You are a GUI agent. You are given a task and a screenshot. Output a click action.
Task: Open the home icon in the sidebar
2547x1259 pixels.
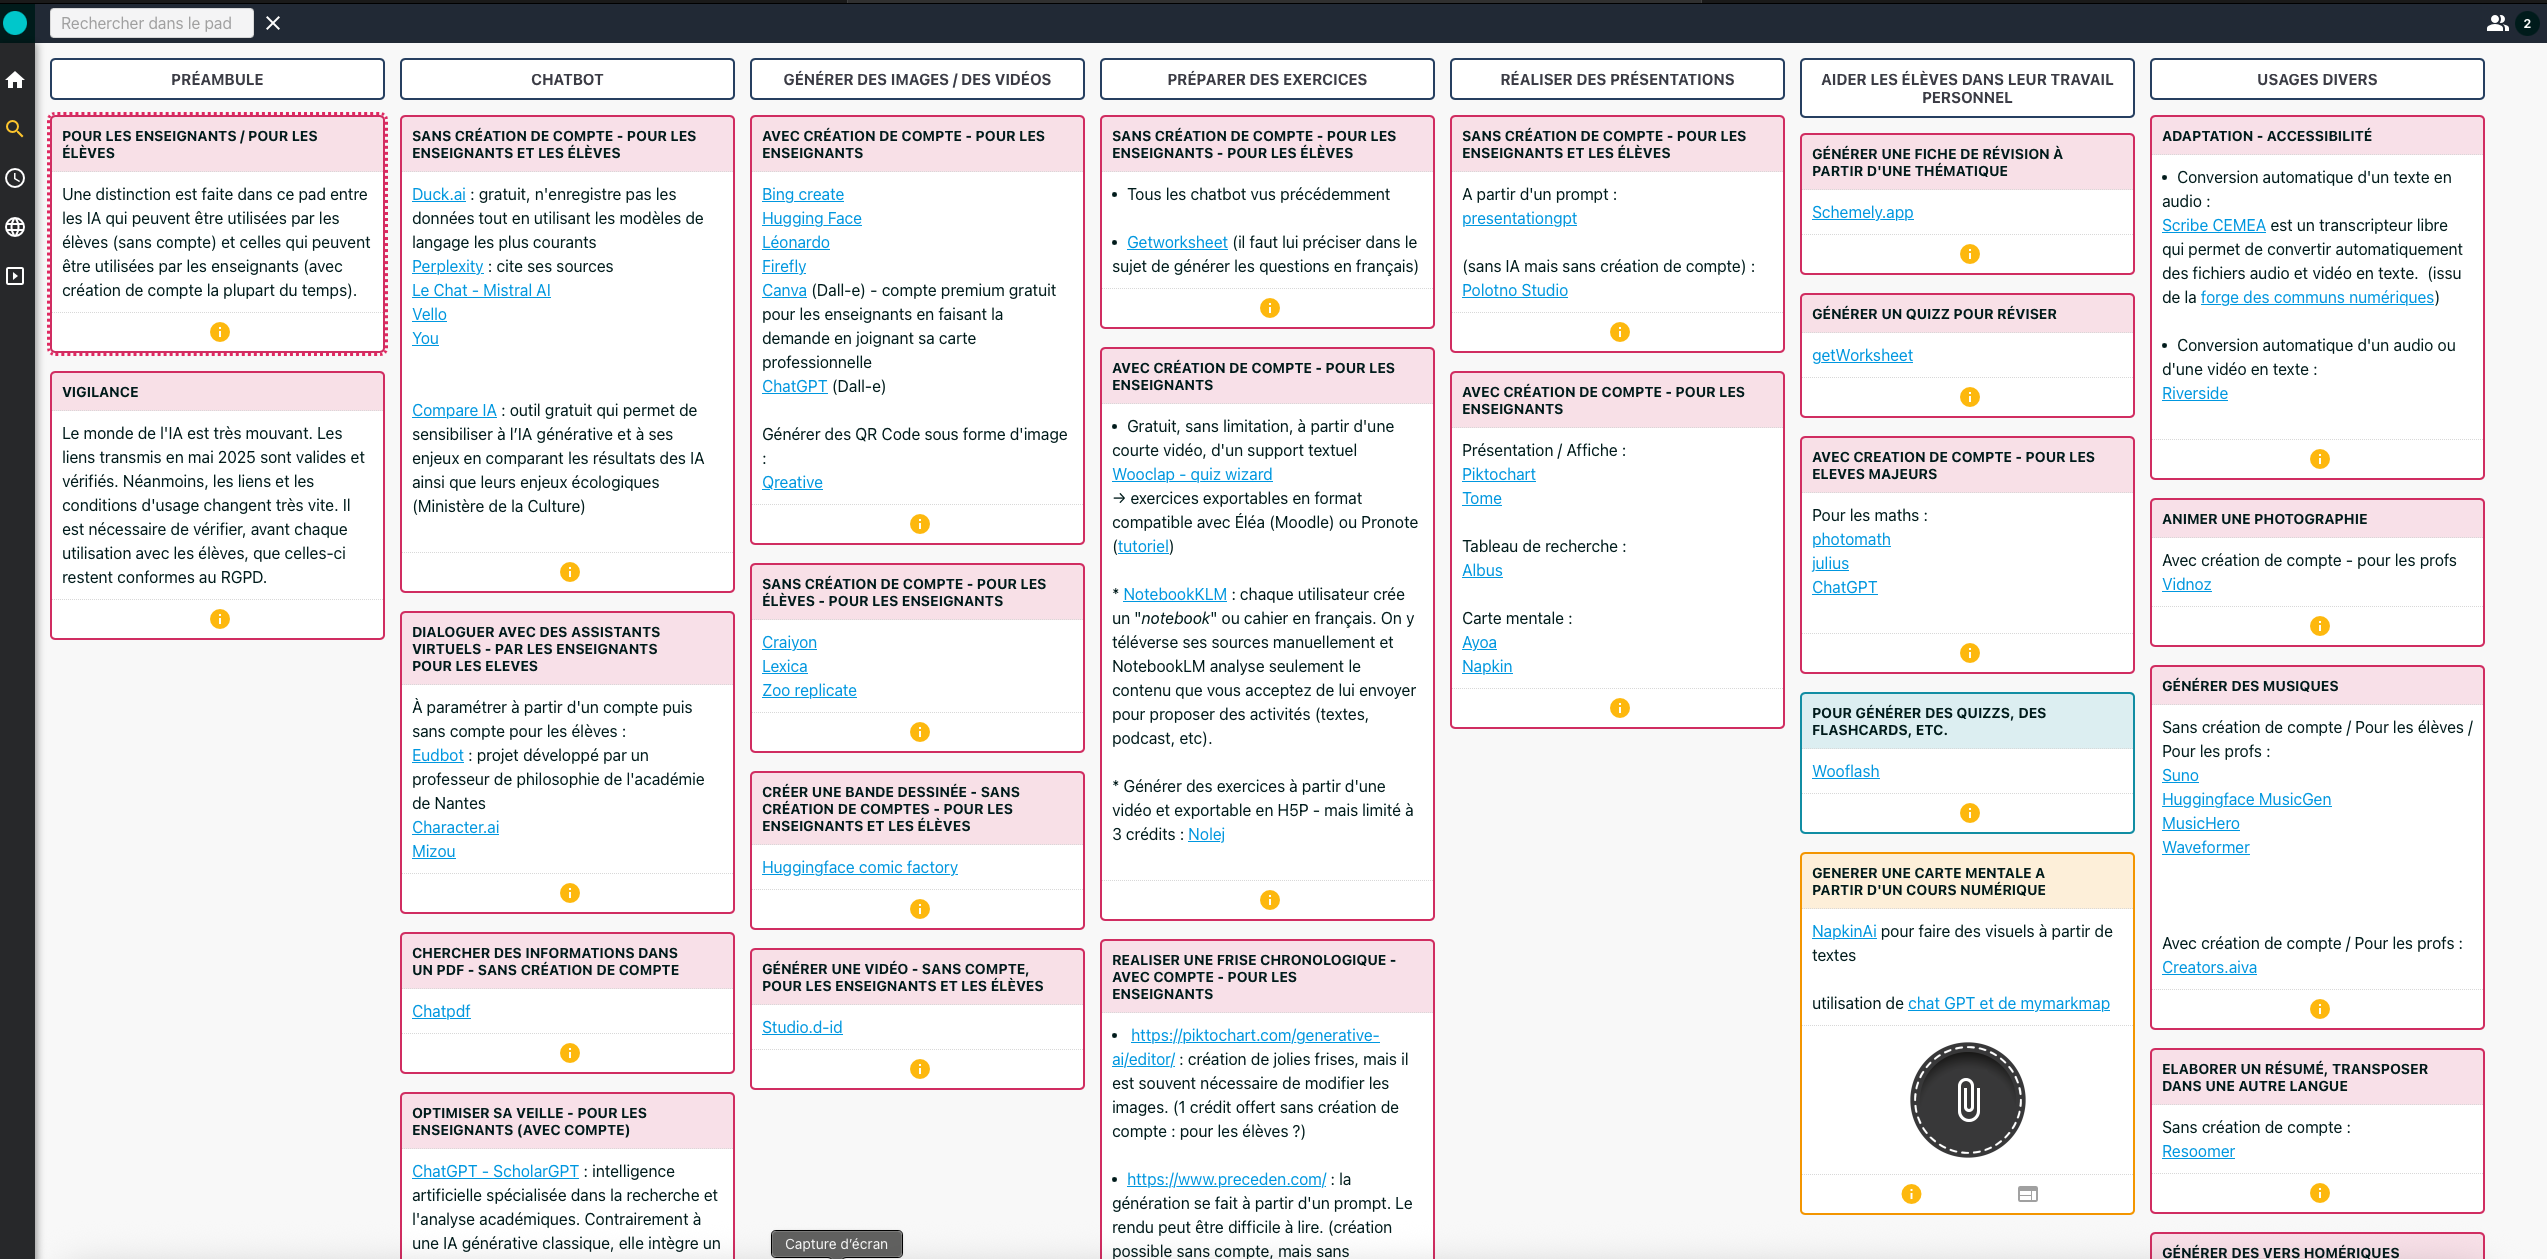coord(15,80)
